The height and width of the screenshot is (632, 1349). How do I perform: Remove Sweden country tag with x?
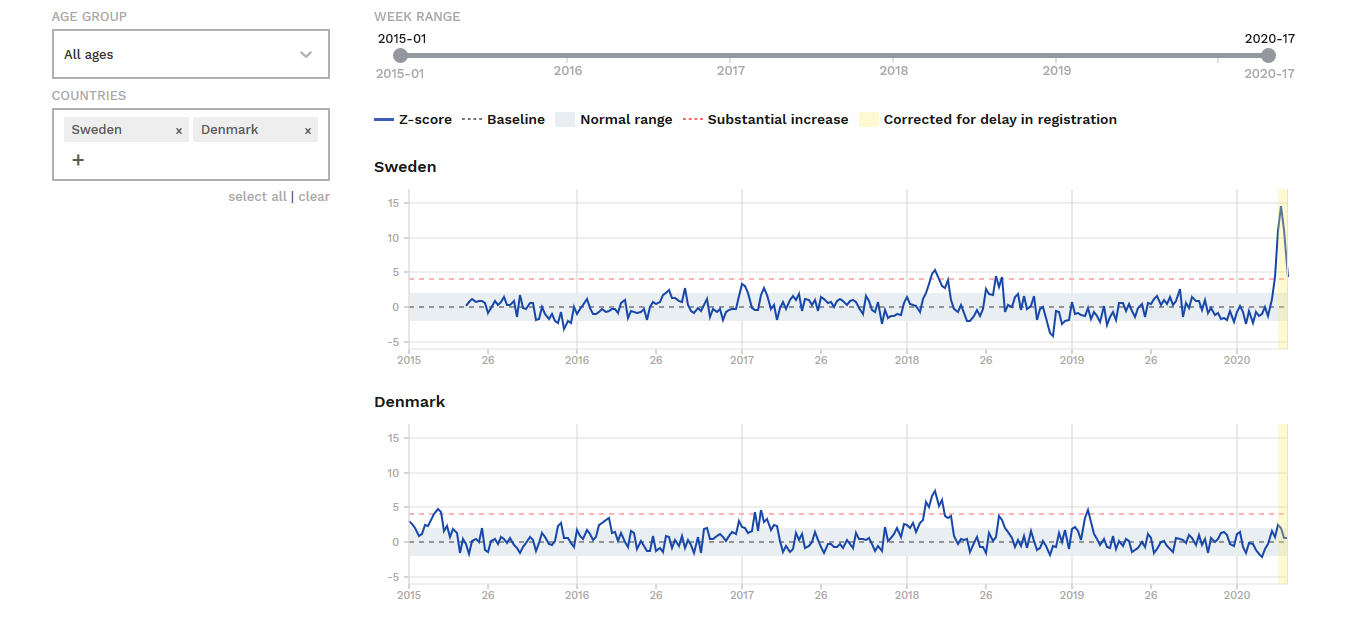point(179,130)
